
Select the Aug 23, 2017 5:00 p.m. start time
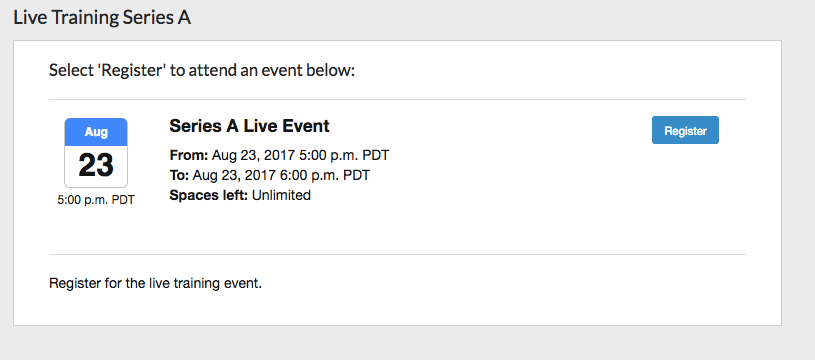[300, 155]
